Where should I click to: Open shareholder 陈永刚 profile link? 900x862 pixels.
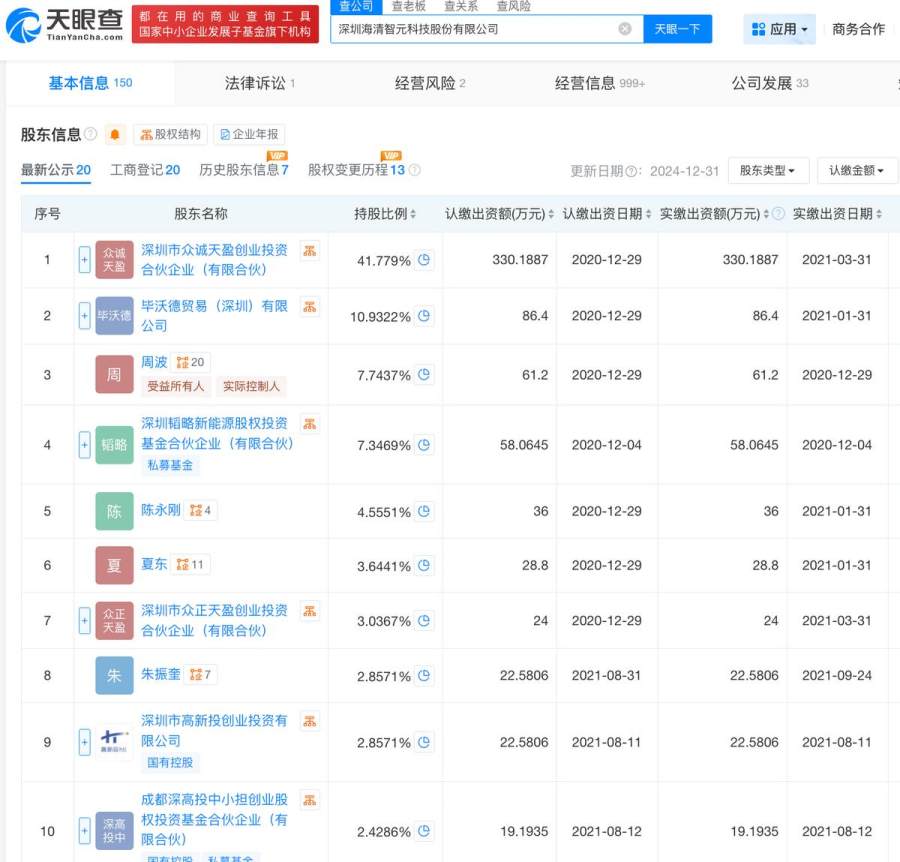(x=161, y=510)
